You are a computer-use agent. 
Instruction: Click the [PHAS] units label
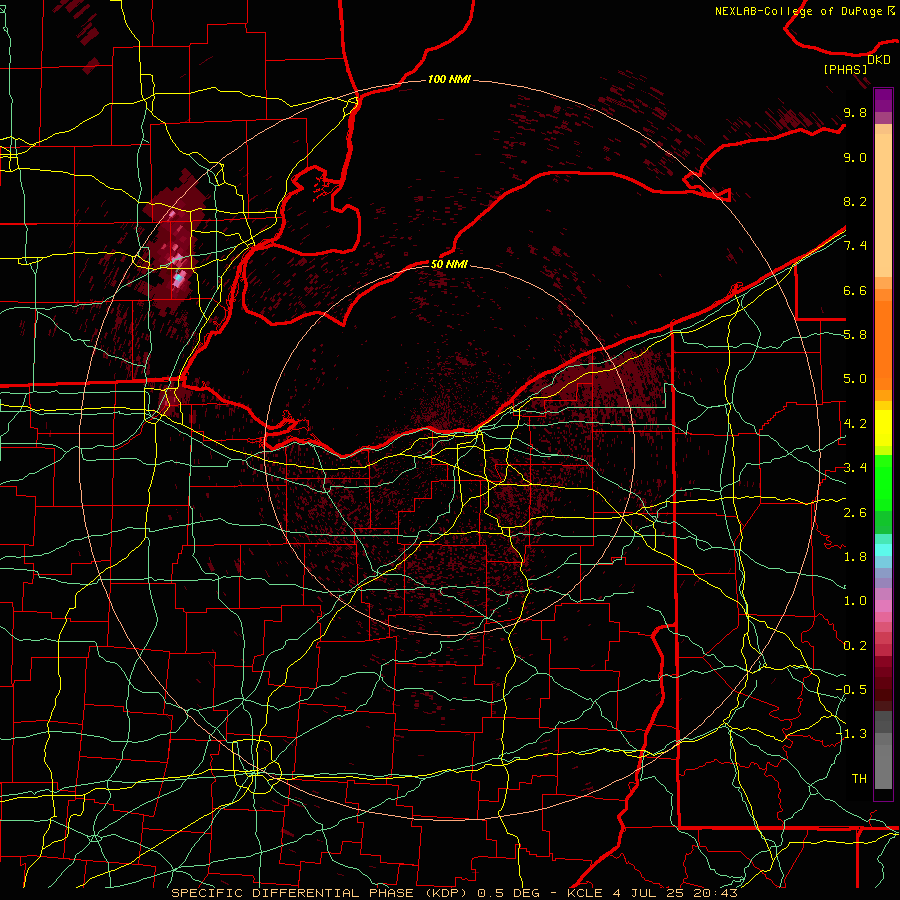[845, 69]
